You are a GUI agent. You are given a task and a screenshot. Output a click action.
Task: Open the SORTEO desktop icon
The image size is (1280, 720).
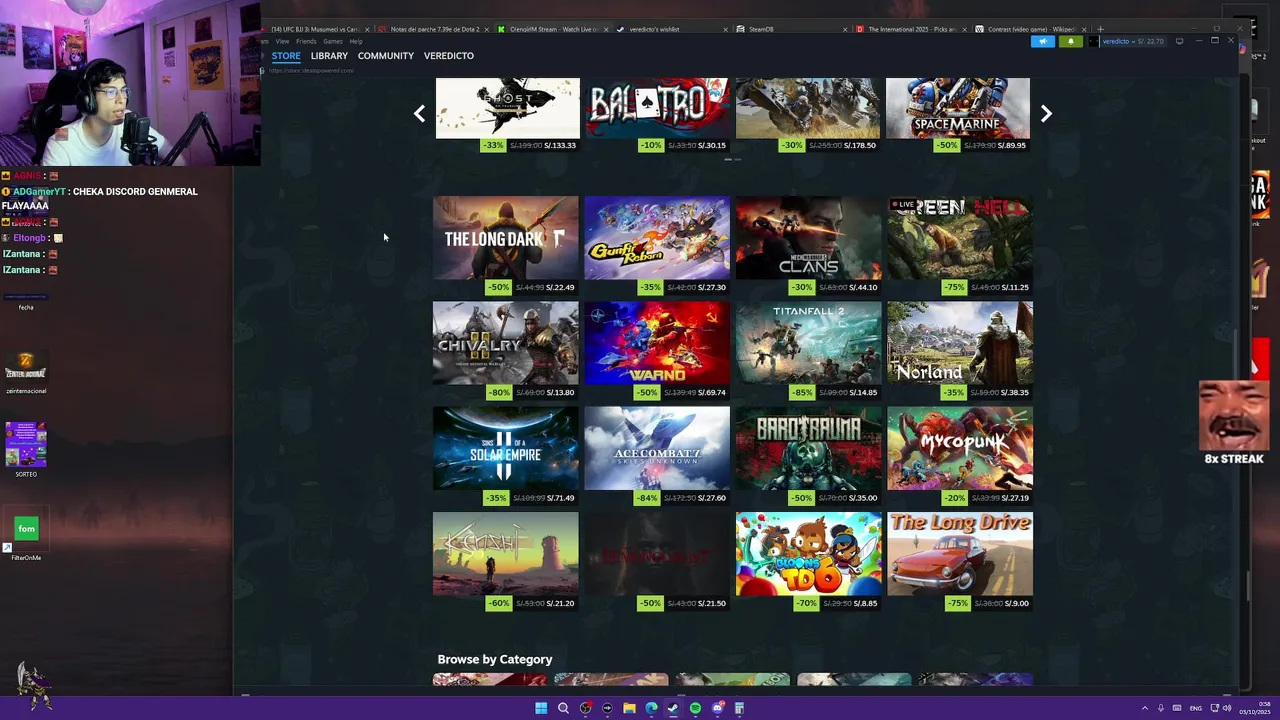click(x=26, y=449)
